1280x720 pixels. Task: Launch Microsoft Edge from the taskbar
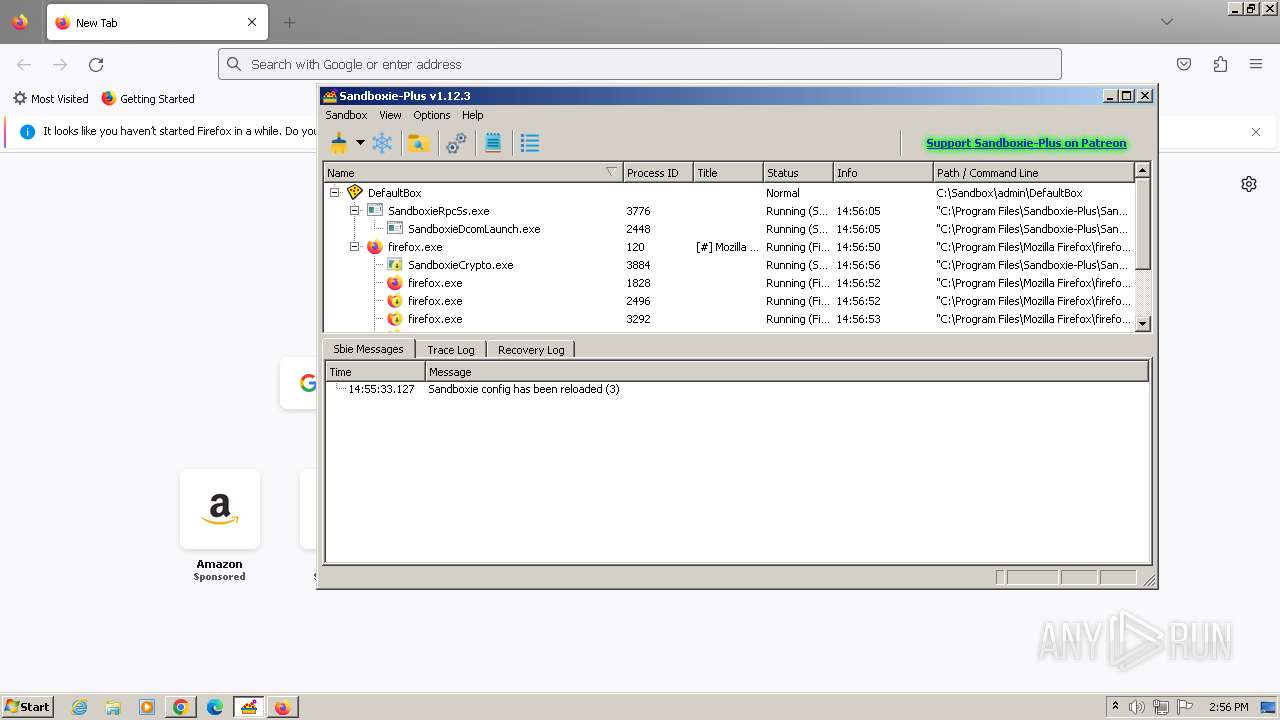(x=214, y=707)
